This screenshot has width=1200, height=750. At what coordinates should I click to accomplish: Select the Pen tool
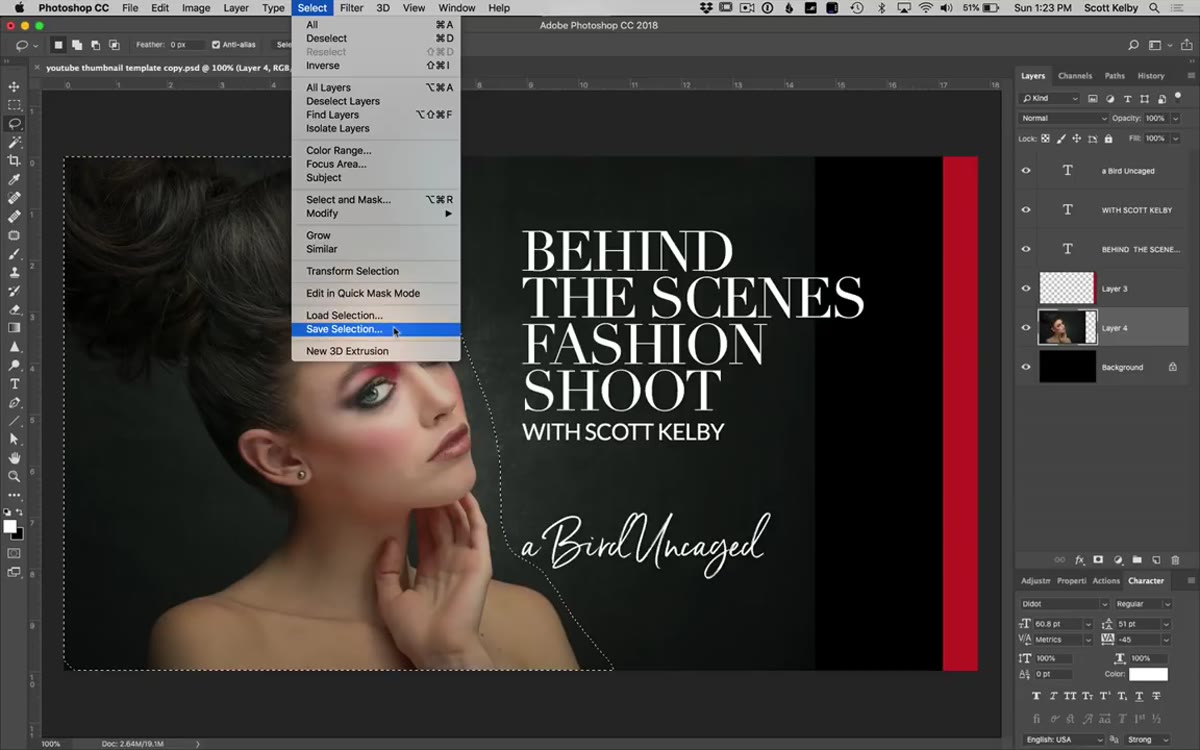tap(14, 402)
